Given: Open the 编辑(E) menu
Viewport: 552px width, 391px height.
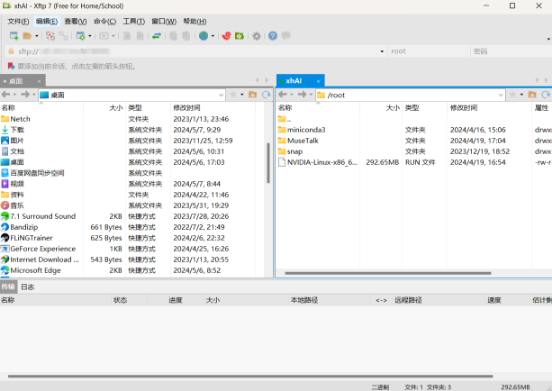Looking at the screenshot, I should pyautogui.click(x=47, y=21).
